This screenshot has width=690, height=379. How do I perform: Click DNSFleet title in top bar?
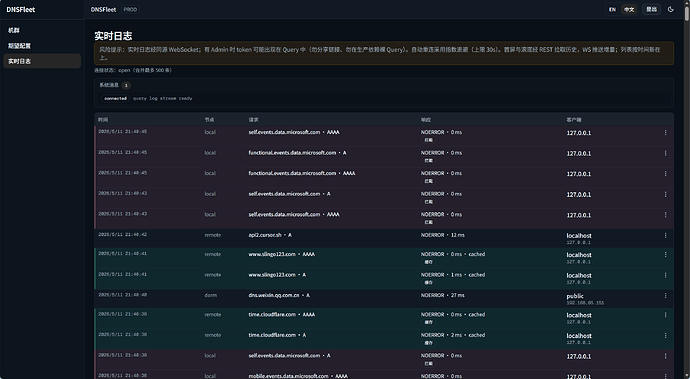pos(103,9)
